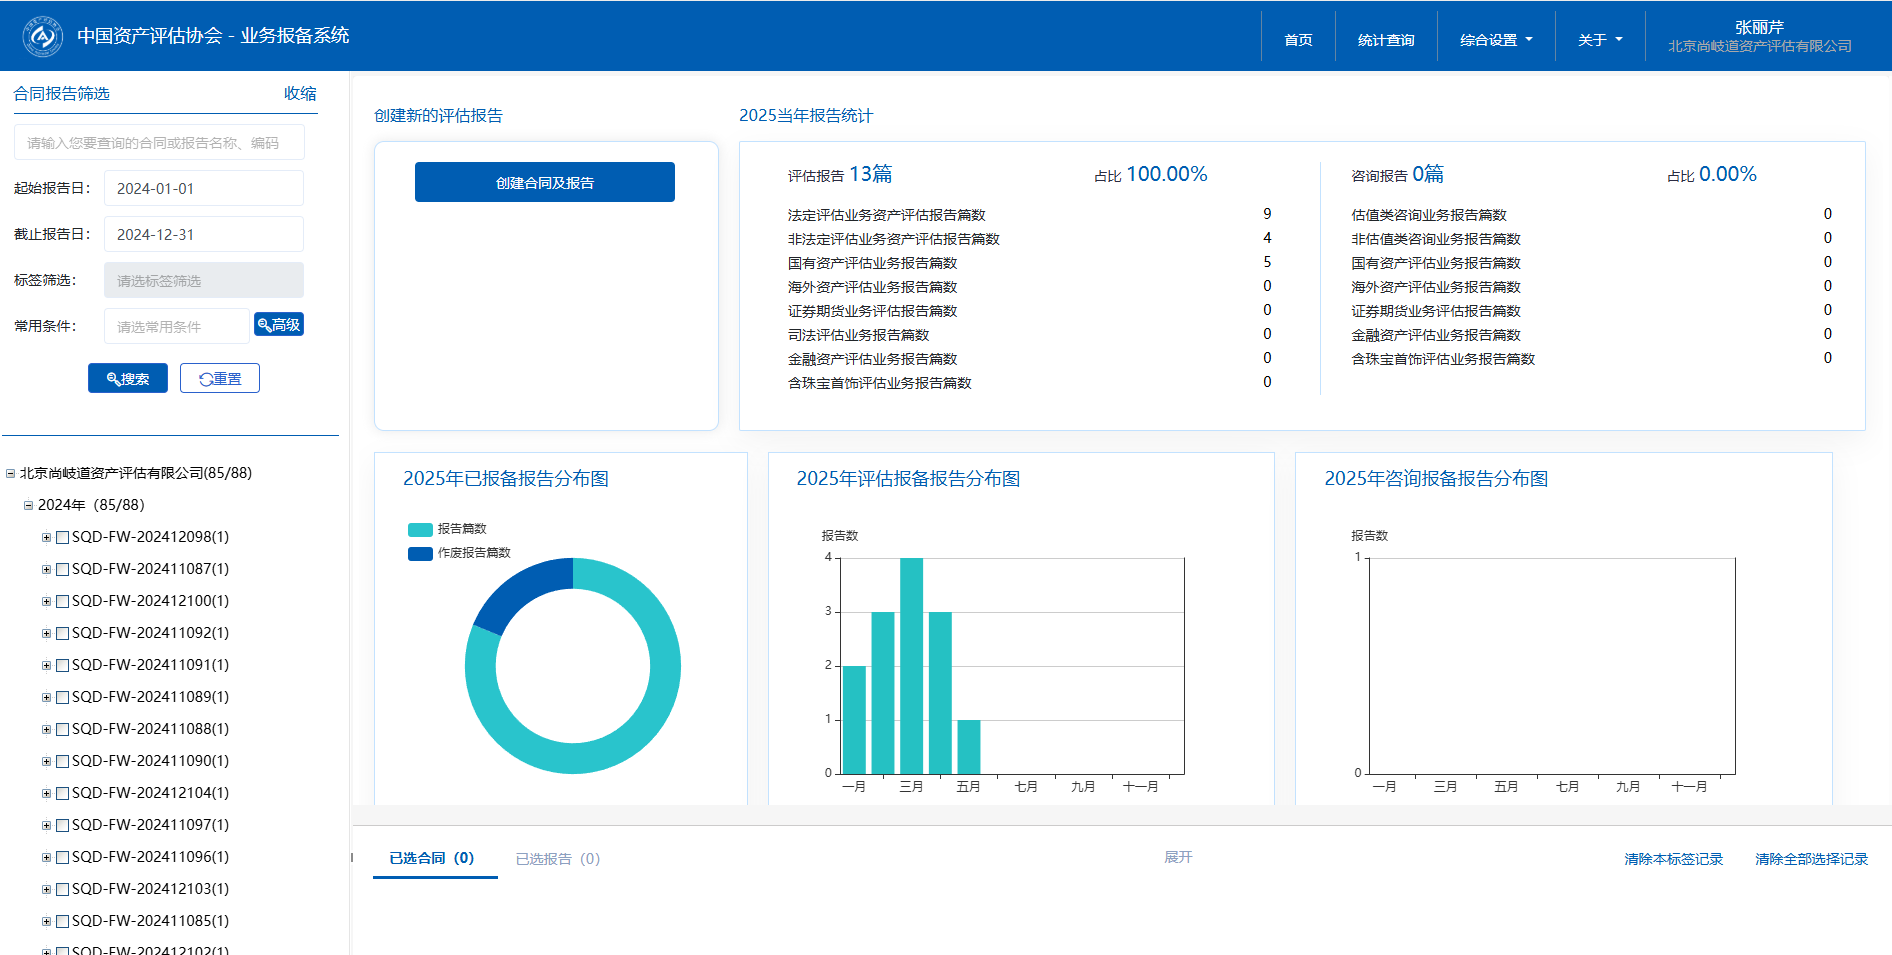The height and width of the screenshot is (955, 1892).
Task: Expand the SQD-FW-202411087 contract node
Action: coord(46,570)
